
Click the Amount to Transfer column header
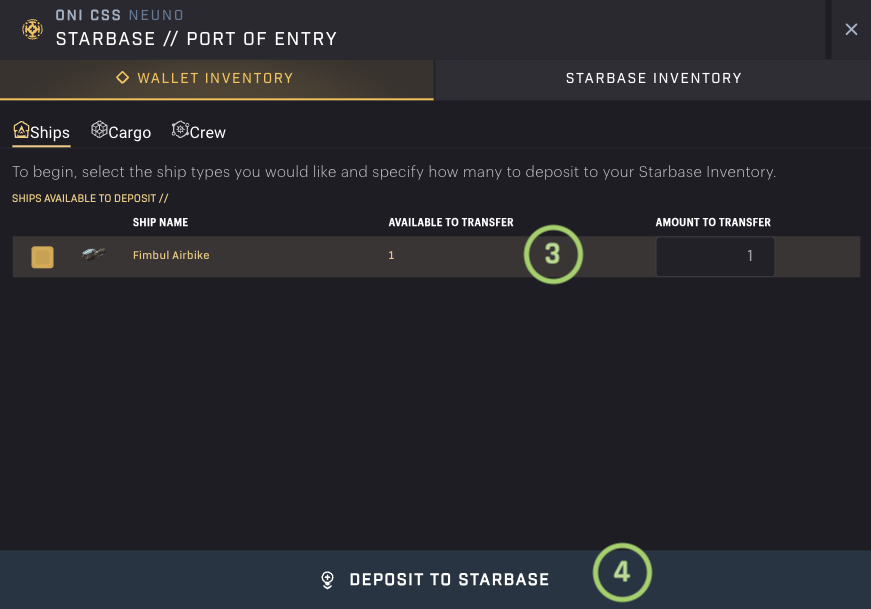coord(713,222)
